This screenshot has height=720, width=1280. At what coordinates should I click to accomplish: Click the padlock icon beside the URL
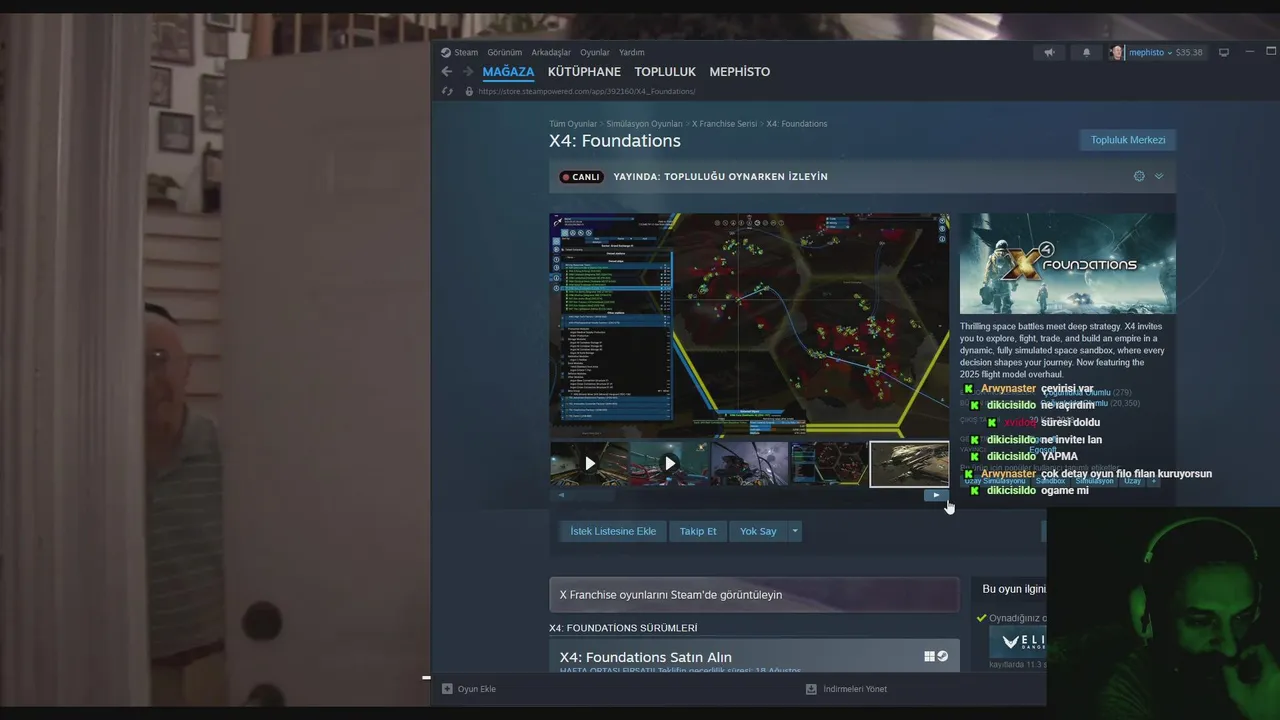pos(469,91)
